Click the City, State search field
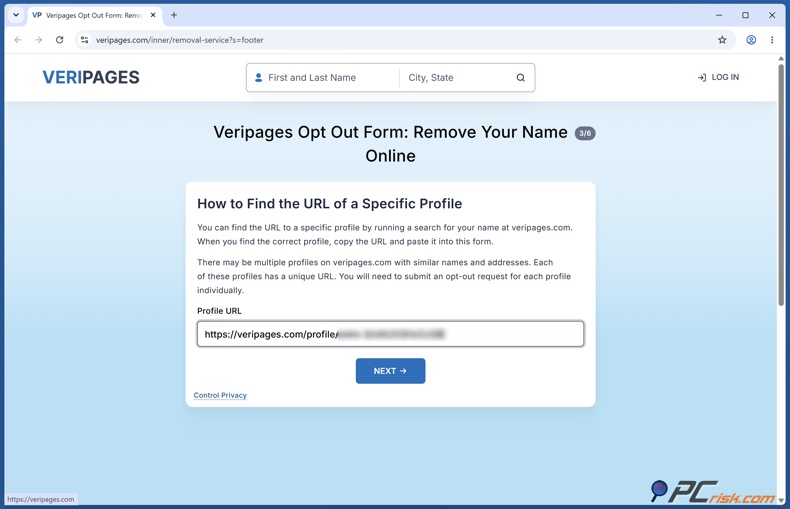Viewport: 790px width, 509px height. click(x=453, y=78)
